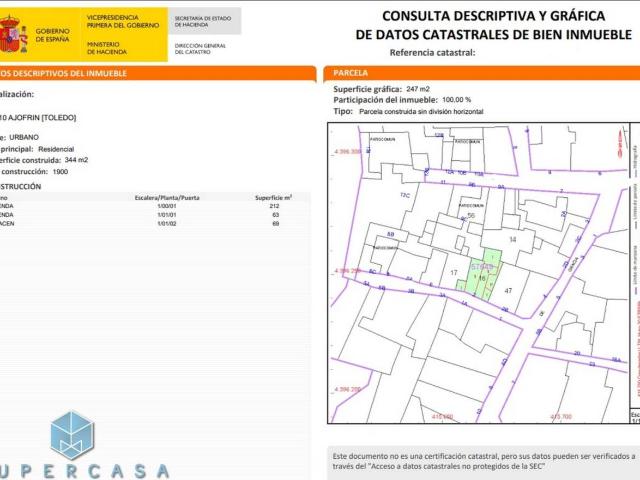The image size is (640, 480).
Task: Select the '63' surface cell
Action: coord(276,215)
